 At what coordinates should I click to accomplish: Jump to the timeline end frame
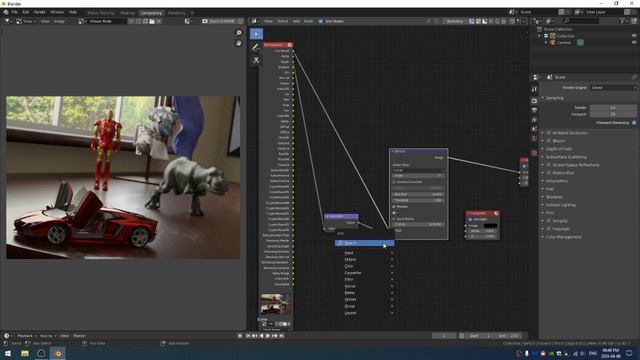pyautogui.click(x=281, y=336)
